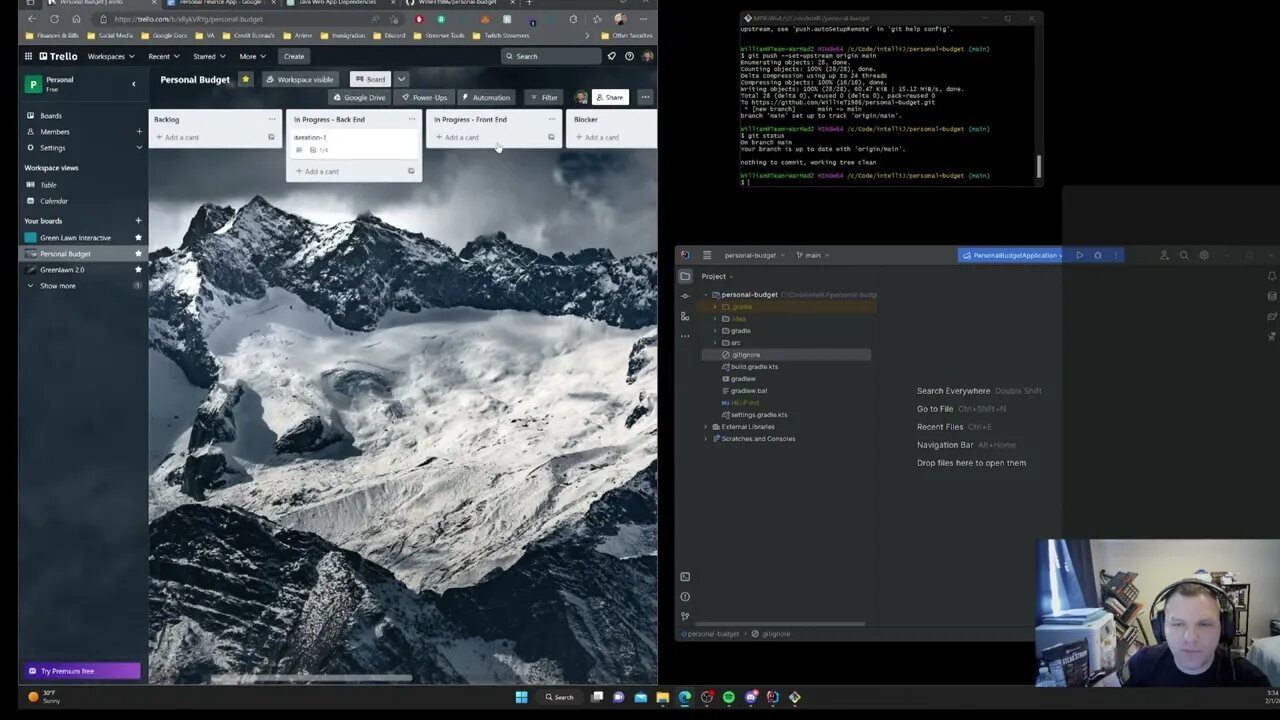Click Try Premium free button
The image size is (1280, 720).
click(x=83, y=671)
